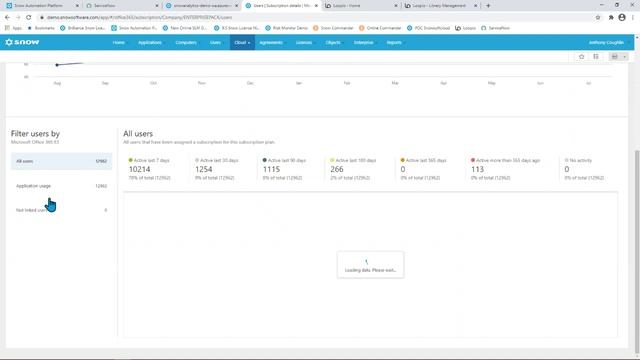
Task: Open the Chrome three-dot menu
Action: (x=633, y=17)
